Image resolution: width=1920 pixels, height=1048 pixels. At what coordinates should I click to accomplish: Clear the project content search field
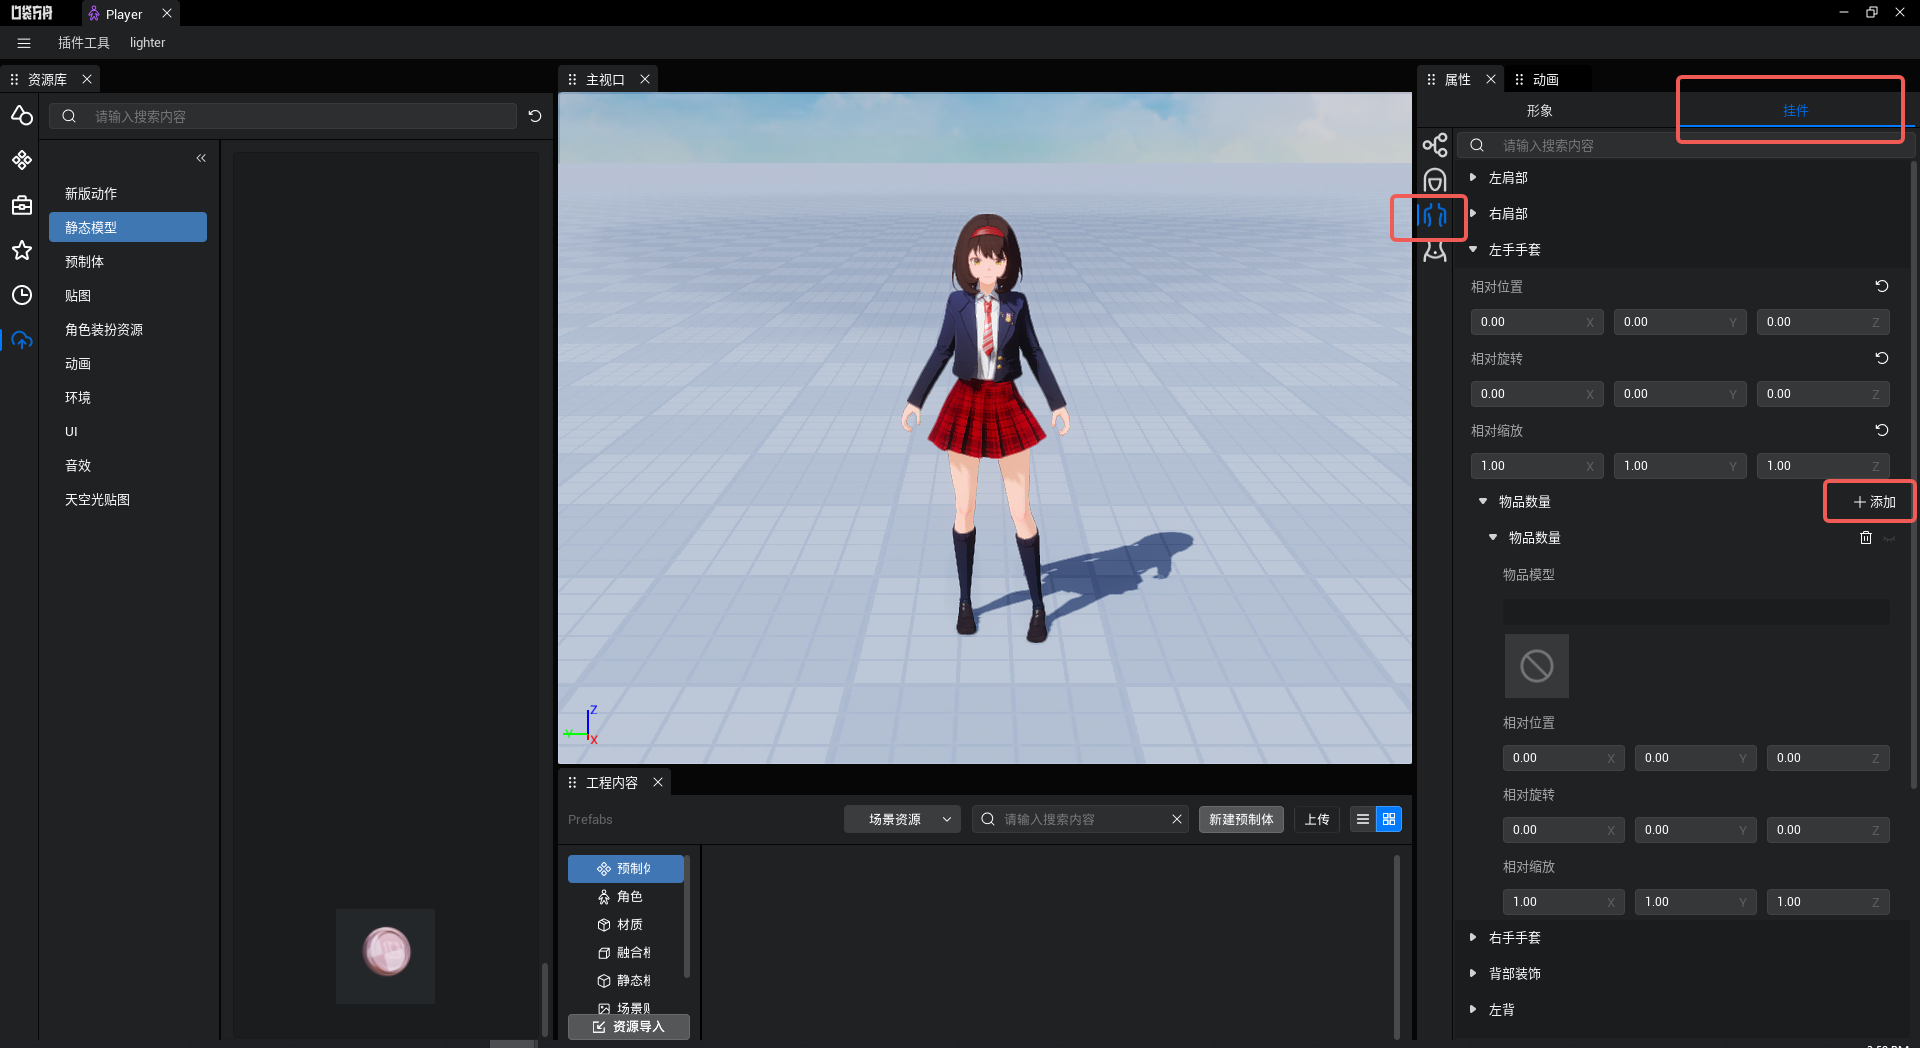point(1177,819)
